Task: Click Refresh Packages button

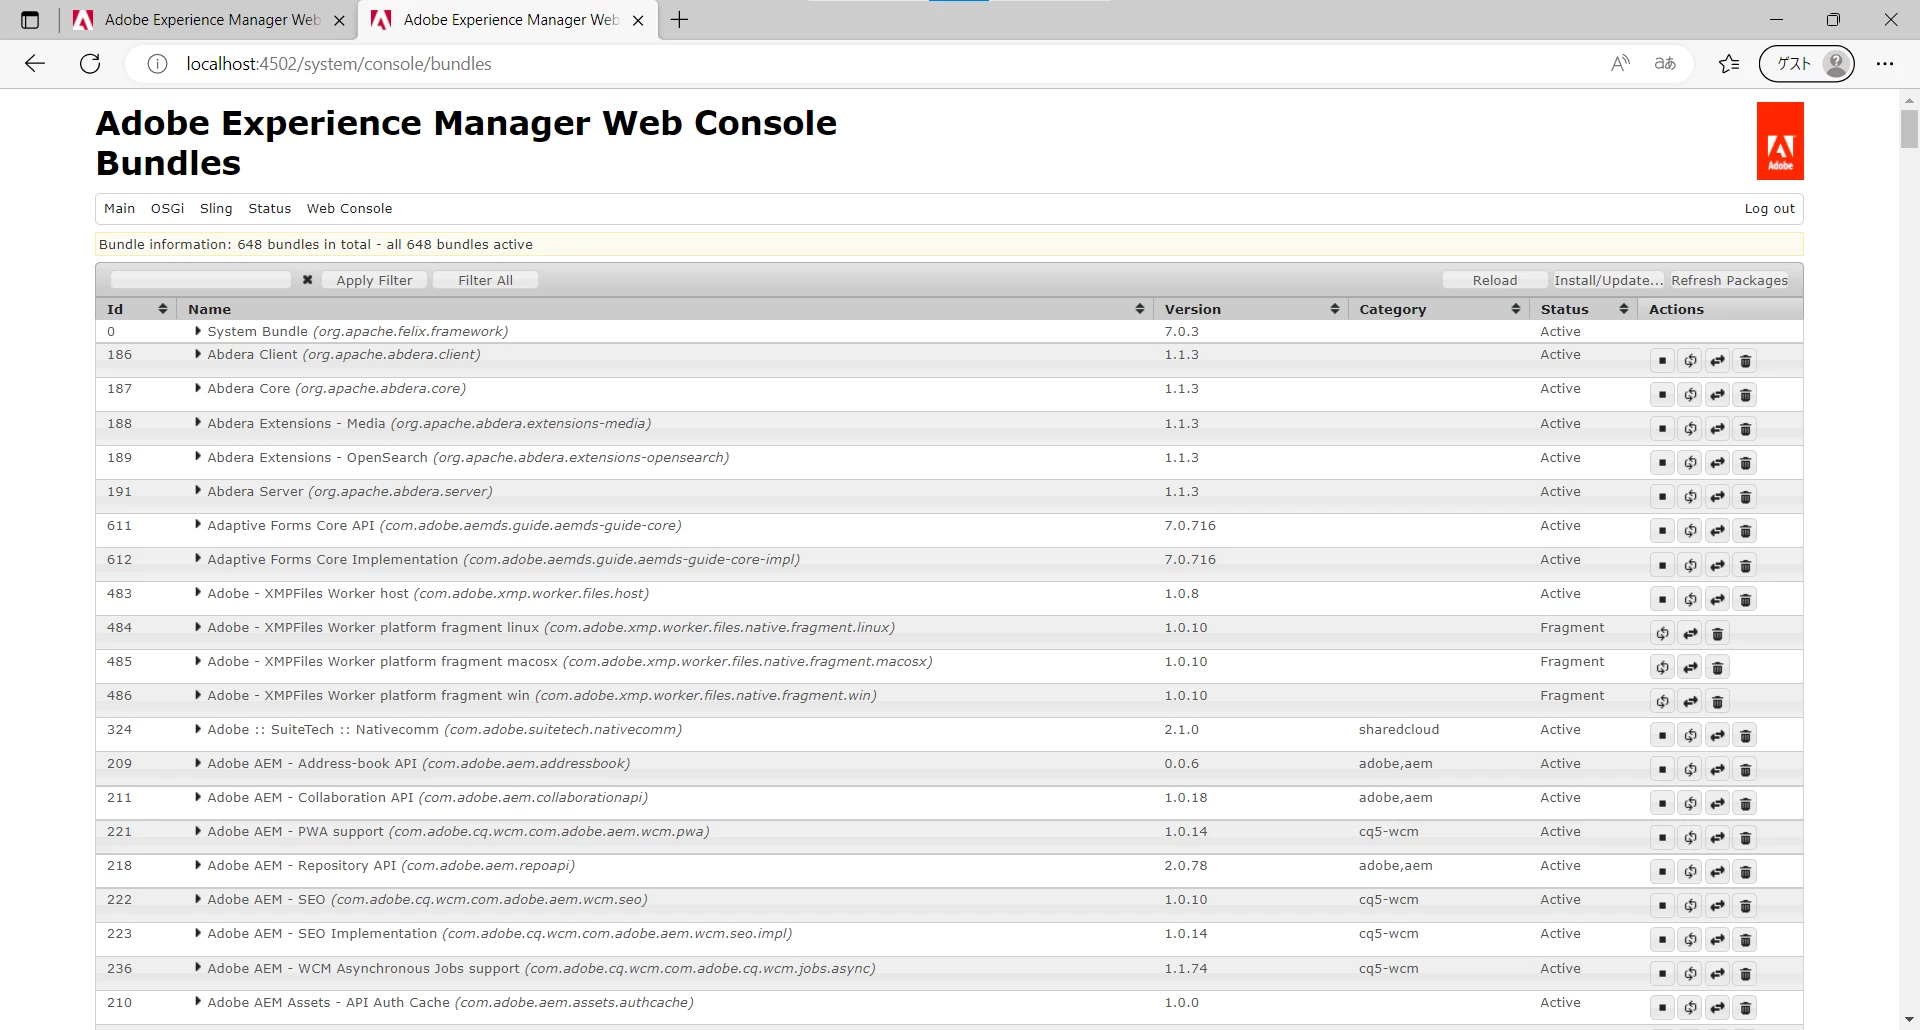Action: coord(1729,280)
